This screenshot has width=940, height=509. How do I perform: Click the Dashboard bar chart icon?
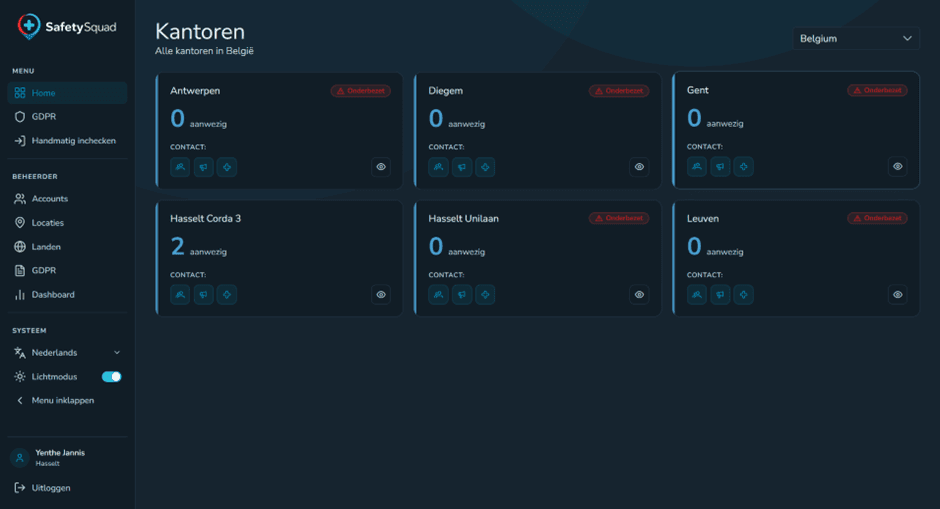point(20,295)
